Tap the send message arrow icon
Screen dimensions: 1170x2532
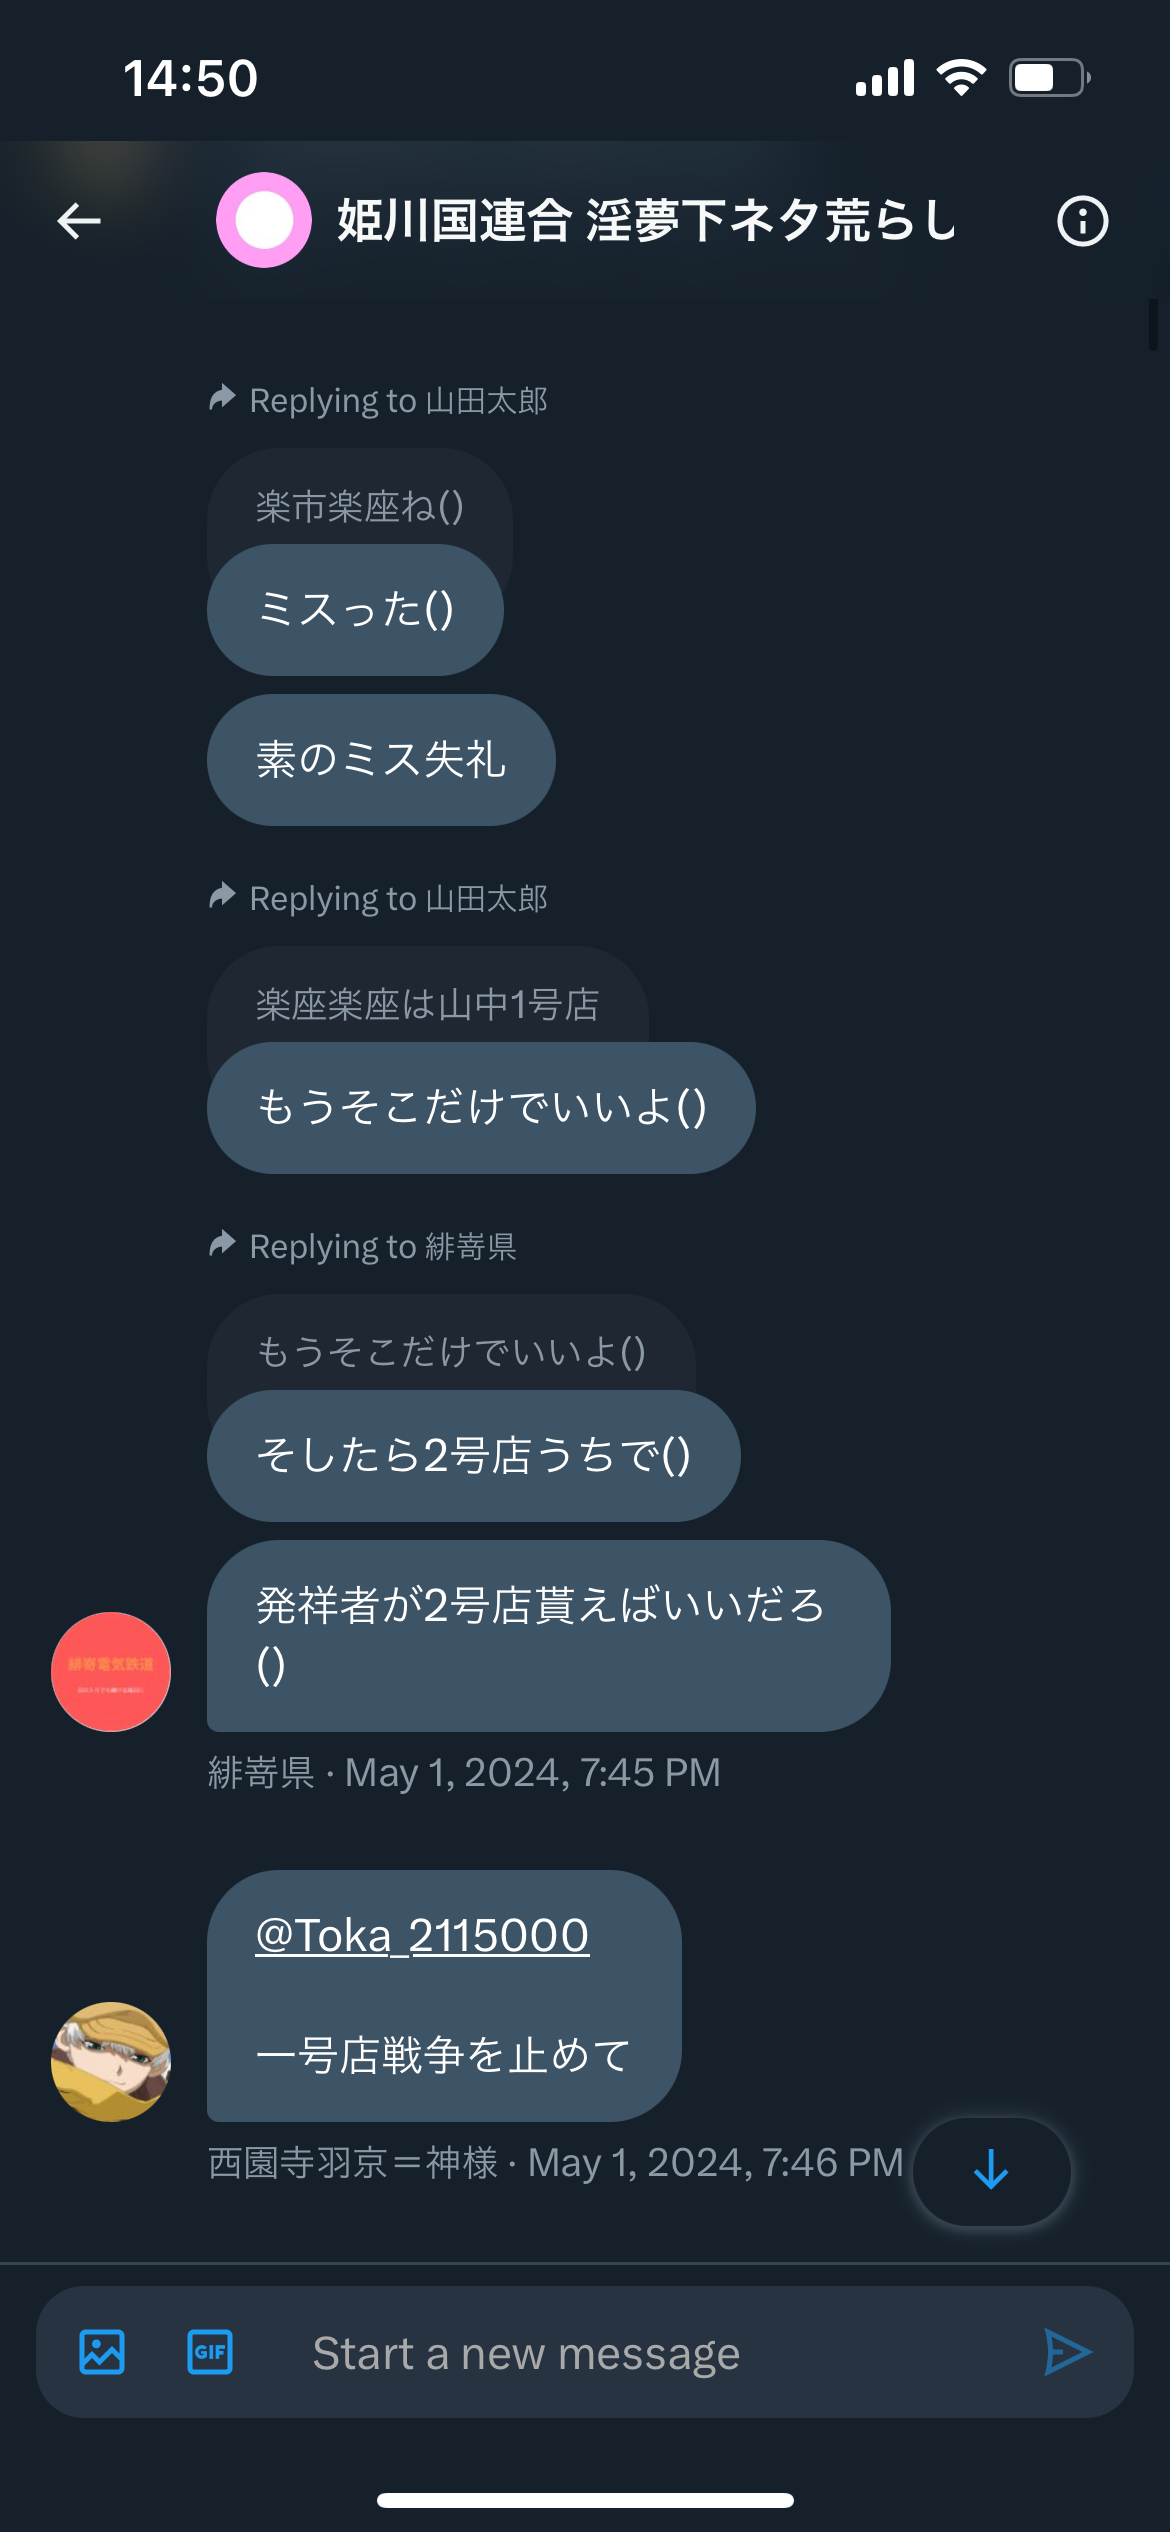coord(1067,2352)
